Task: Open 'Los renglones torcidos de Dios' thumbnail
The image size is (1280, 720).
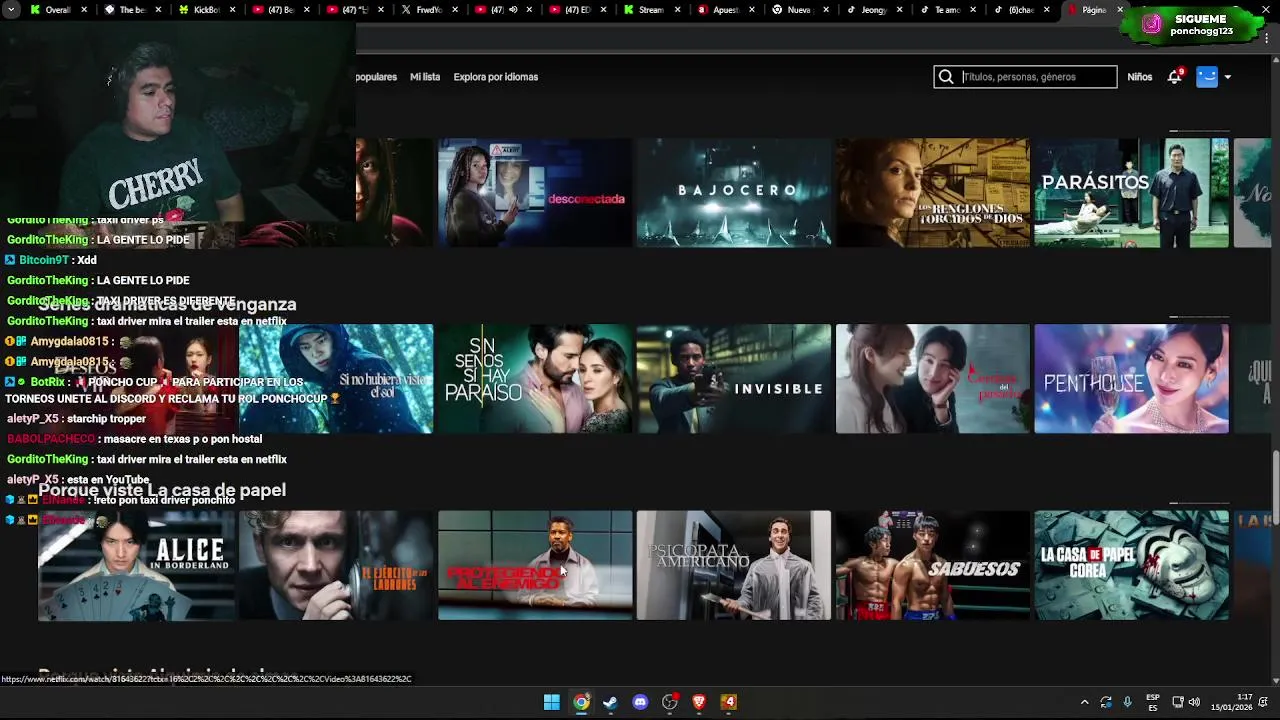Action: pos(933,193)
